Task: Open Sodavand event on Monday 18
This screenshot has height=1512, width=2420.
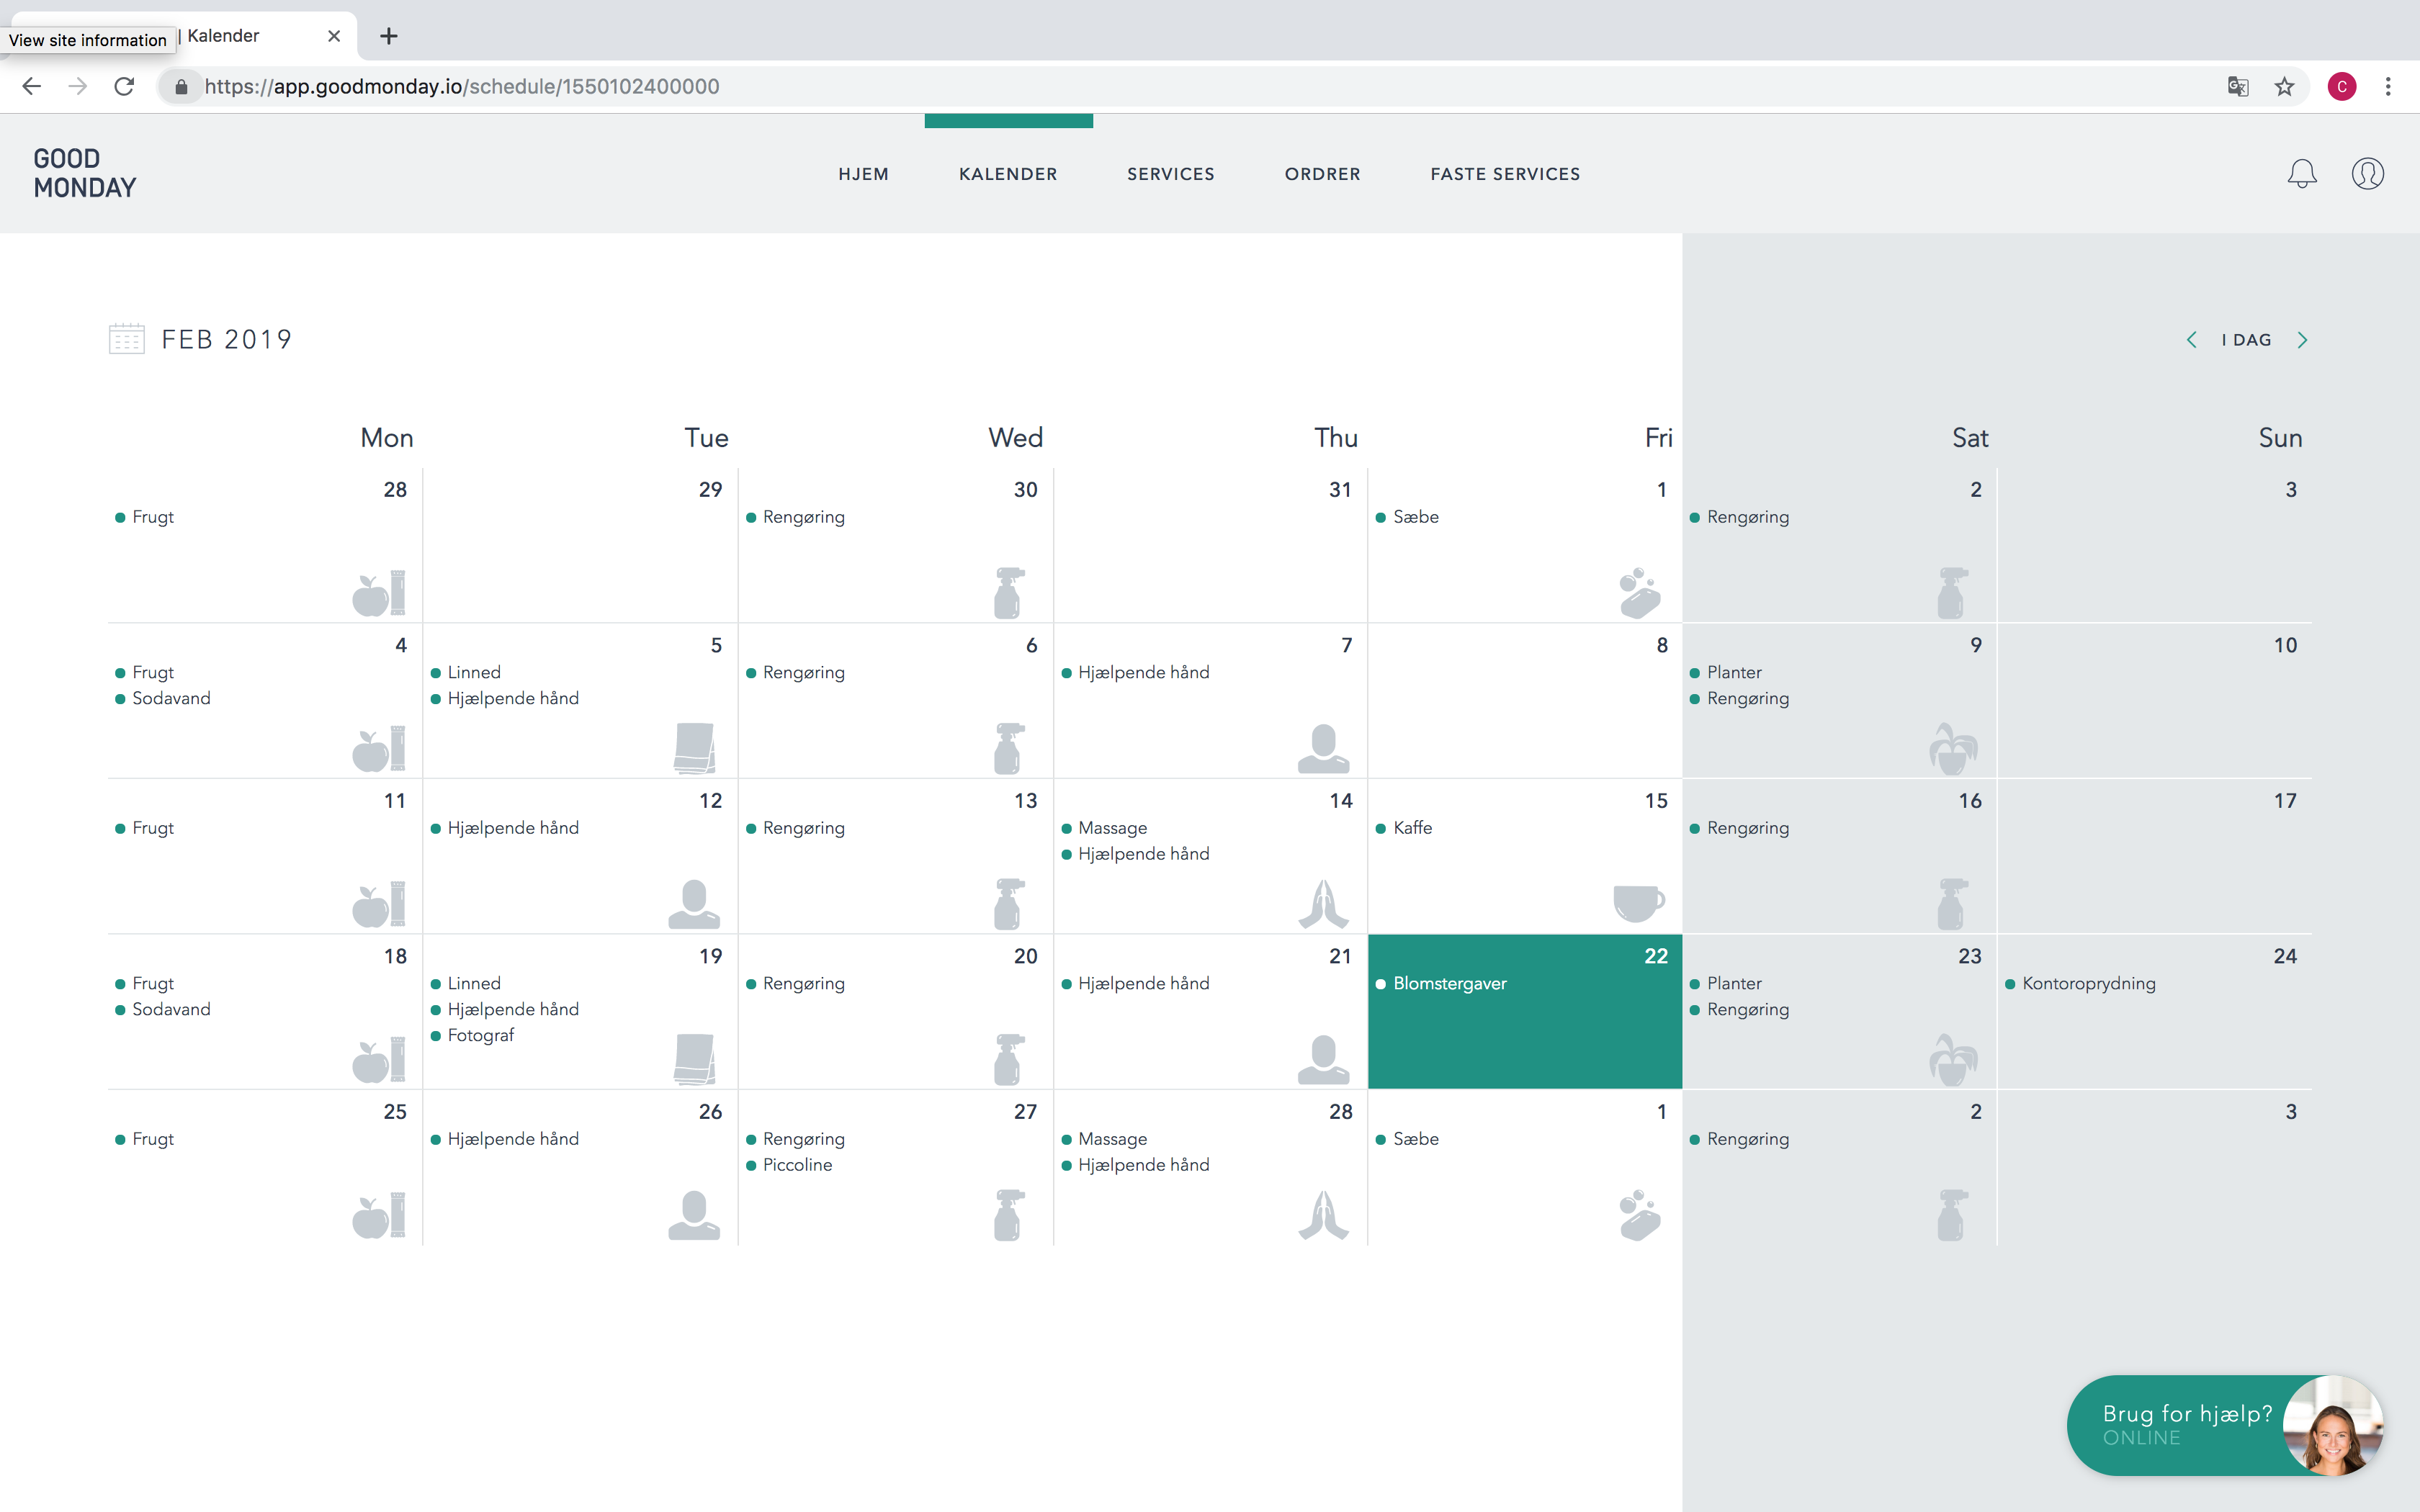Action: click(x=171, y=1010)
